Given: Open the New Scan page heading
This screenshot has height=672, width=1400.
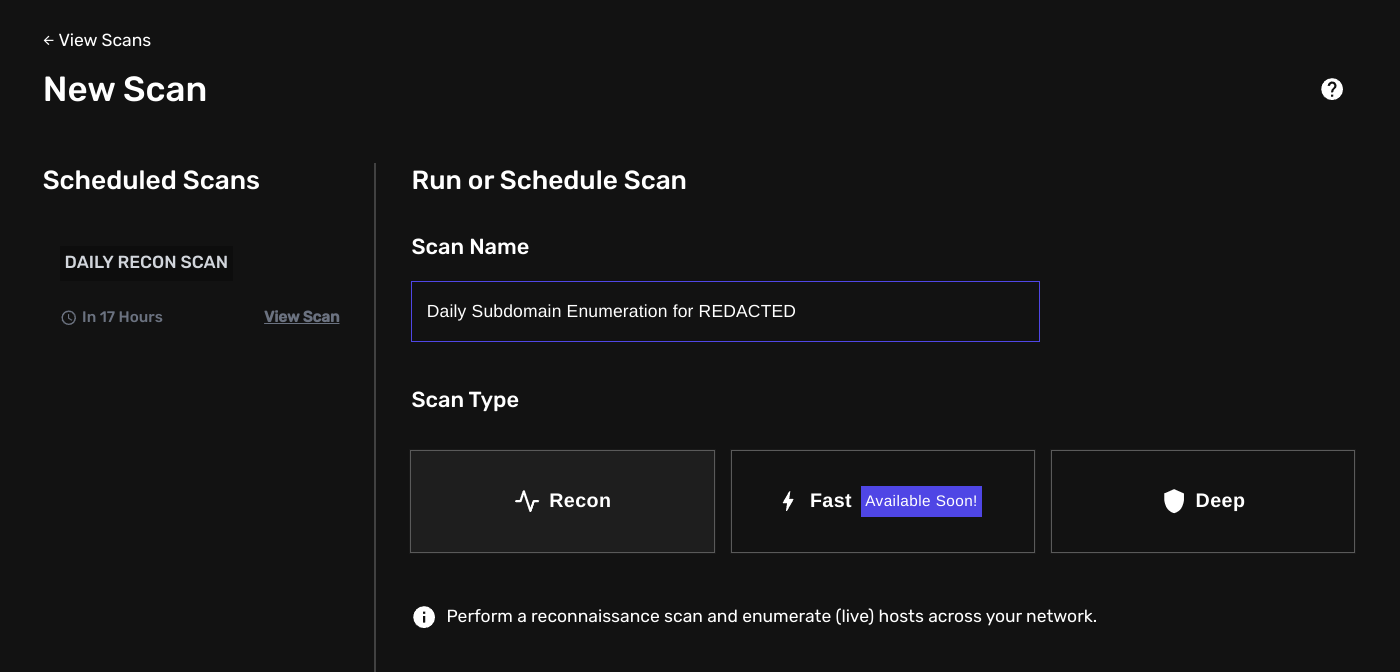Looking at the screenshot, I should (124, 89).
